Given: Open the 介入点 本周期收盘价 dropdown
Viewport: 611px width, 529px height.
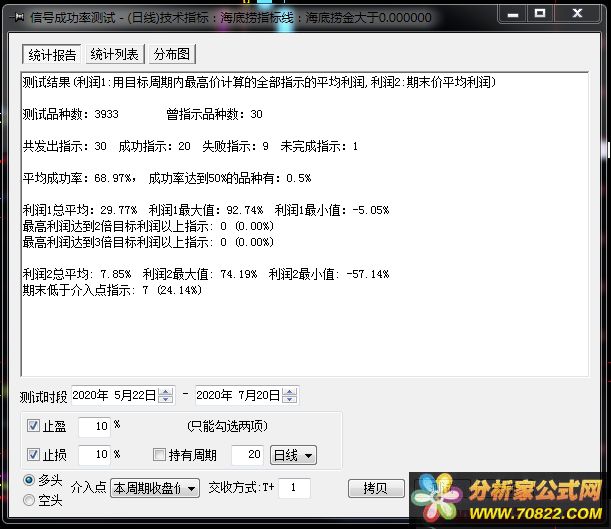Looking at the screenshot, I should (155, 488).
